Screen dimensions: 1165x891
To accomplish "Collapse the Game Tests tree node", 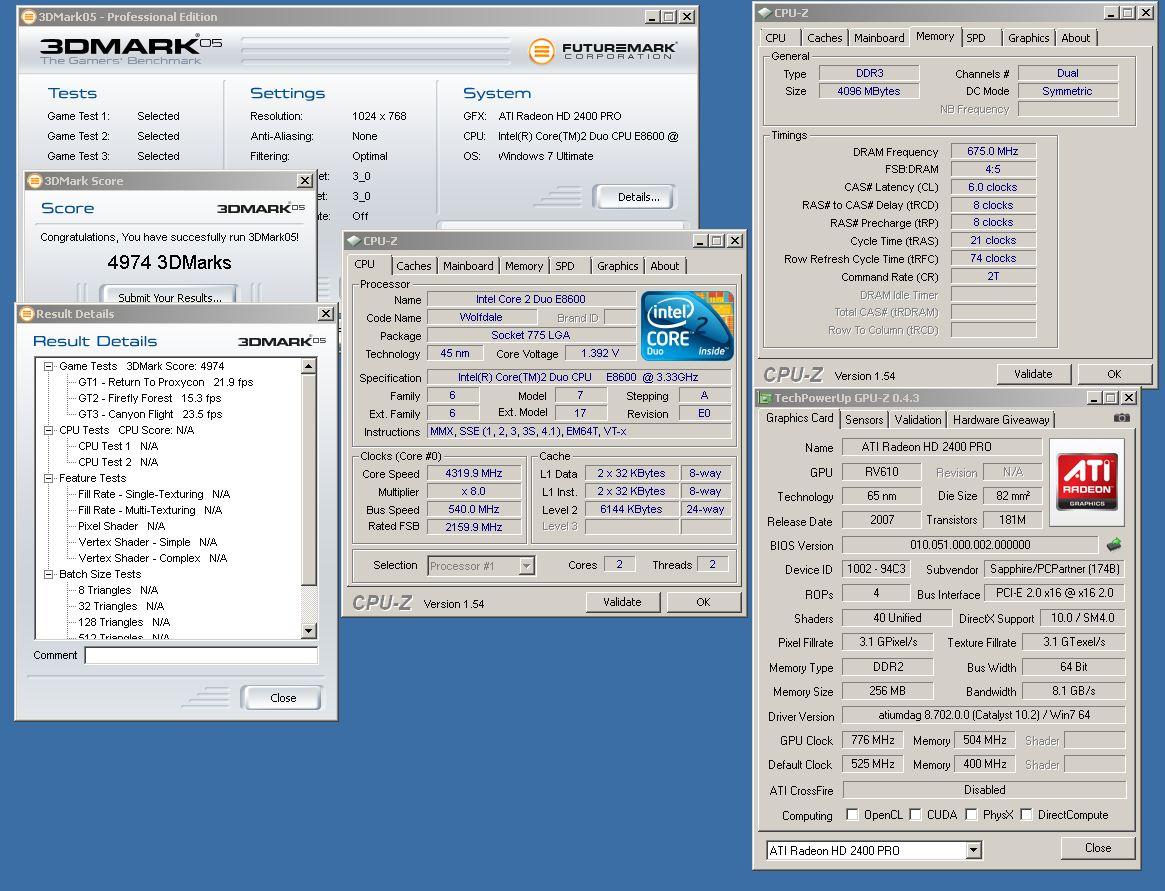I will (x=48, y=366).
